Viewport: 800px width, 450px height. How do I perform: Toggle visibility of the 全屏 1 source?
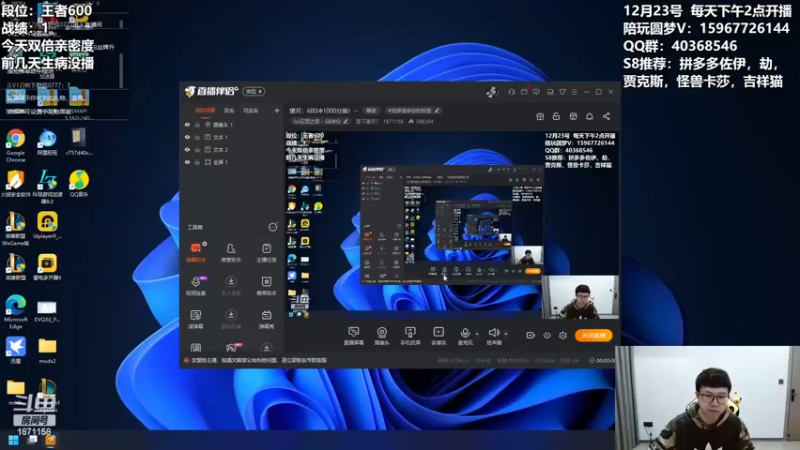point(187,162)
